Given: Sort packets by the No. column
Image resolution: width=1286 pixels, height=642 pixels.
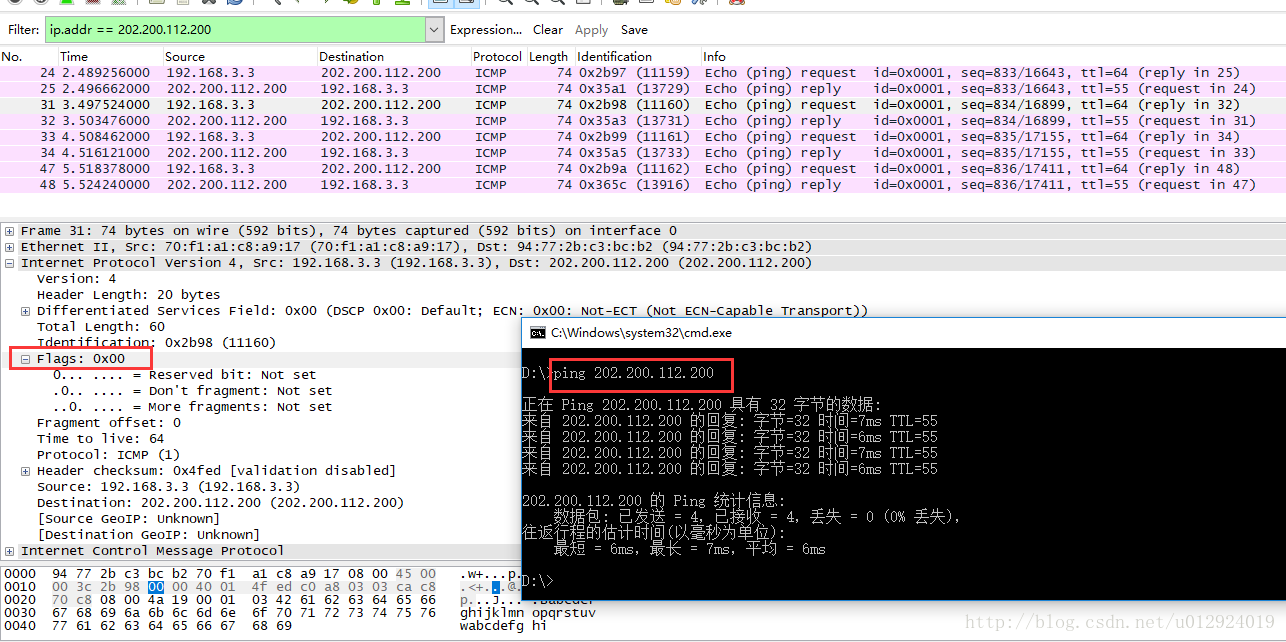Looking at the screenshot, I should pos(29,57).
